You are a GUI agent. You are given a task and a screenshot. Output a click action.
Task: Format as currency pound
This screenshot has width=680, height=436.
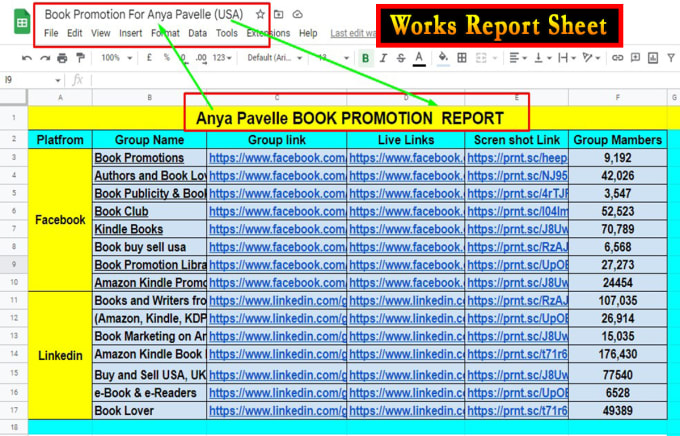click(149, 58)
